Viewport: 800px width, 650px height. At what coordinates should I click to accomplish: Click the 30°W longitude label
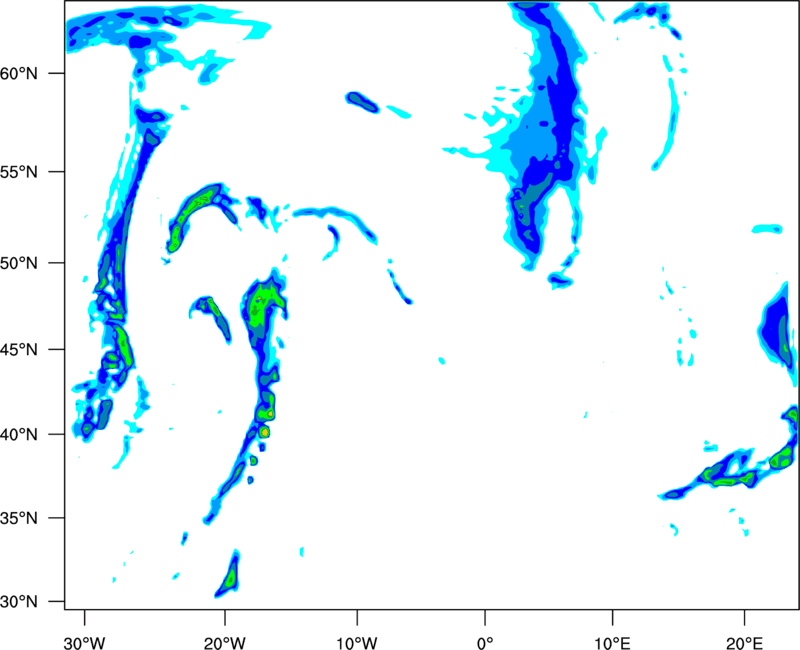tap(84, 643)
